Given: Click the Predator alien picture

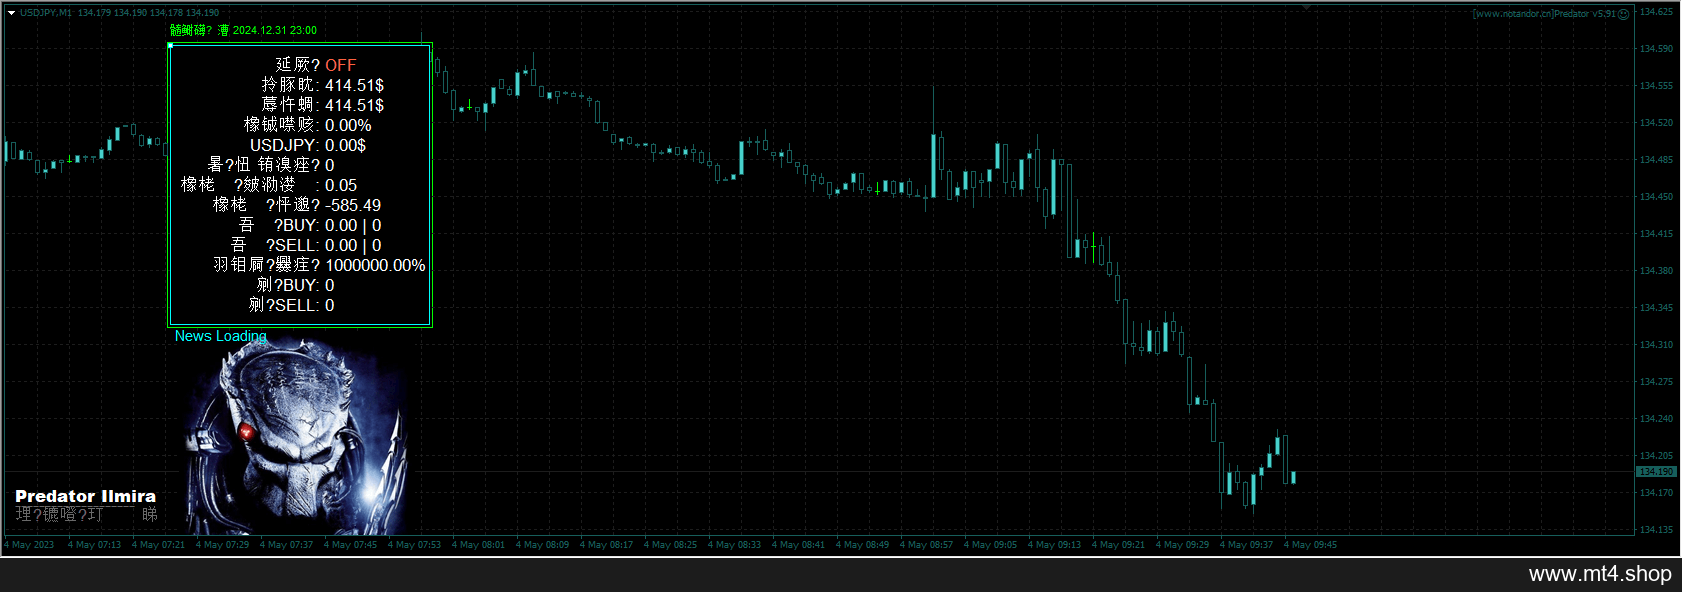Looking at the screenshot, I should point(295,437).
